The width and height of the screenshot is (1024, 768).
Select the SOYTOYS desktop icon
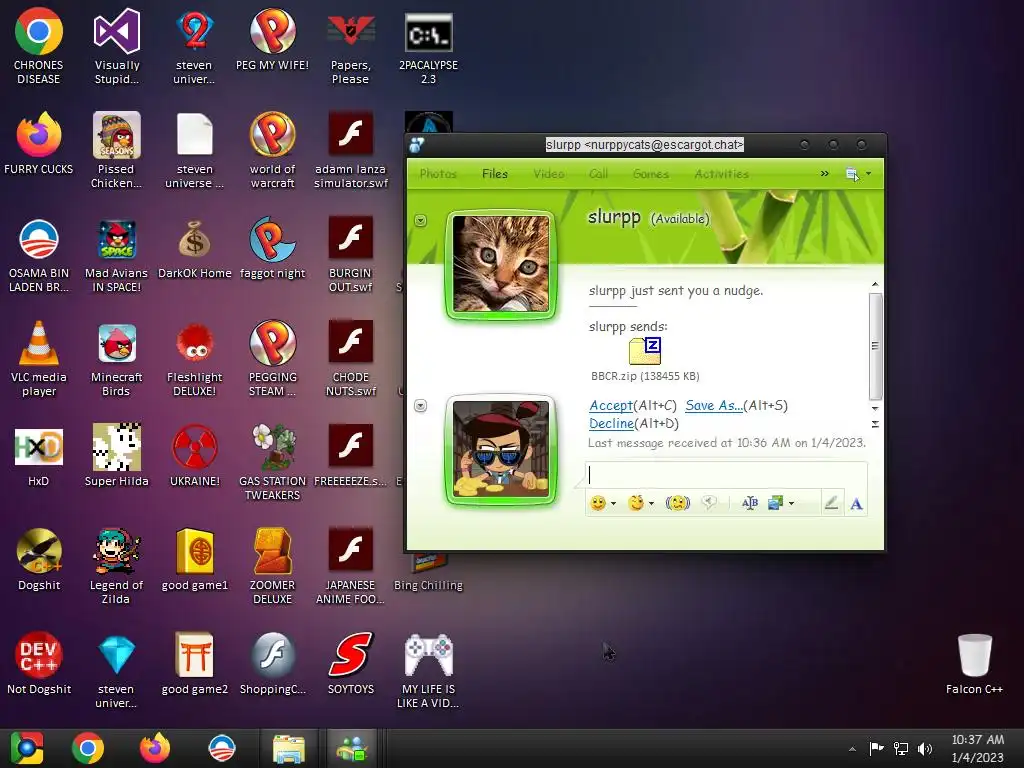click(351, 664)
